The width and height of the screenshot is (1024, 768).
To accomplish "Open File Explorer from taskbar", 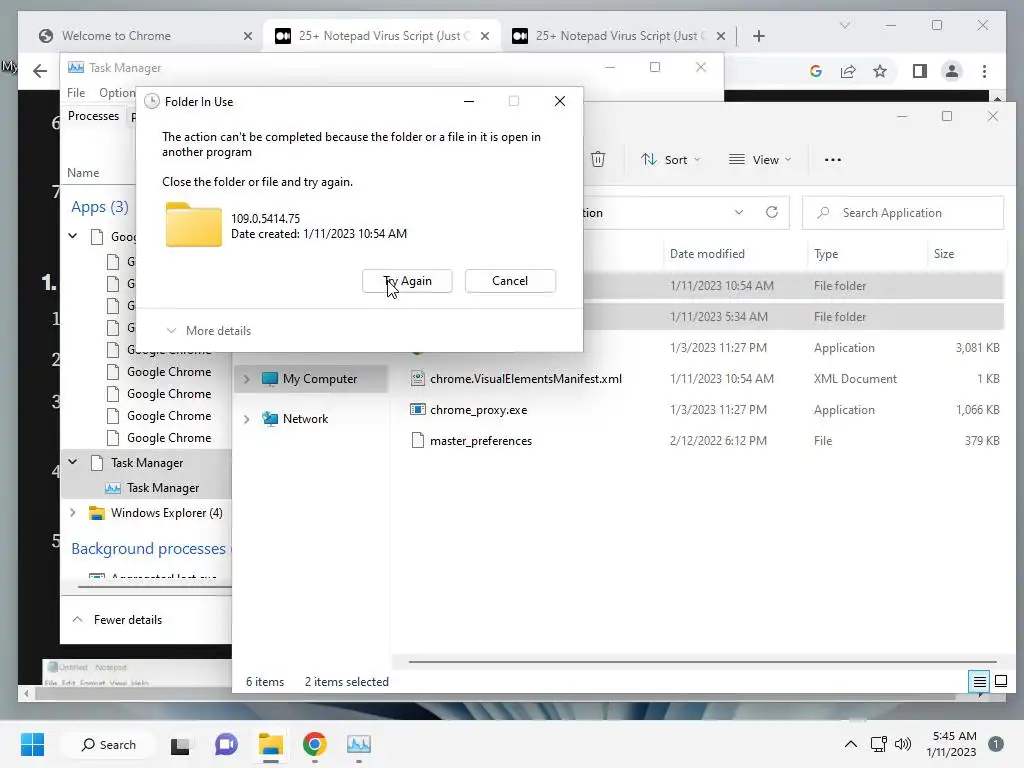I will [270, 744].
